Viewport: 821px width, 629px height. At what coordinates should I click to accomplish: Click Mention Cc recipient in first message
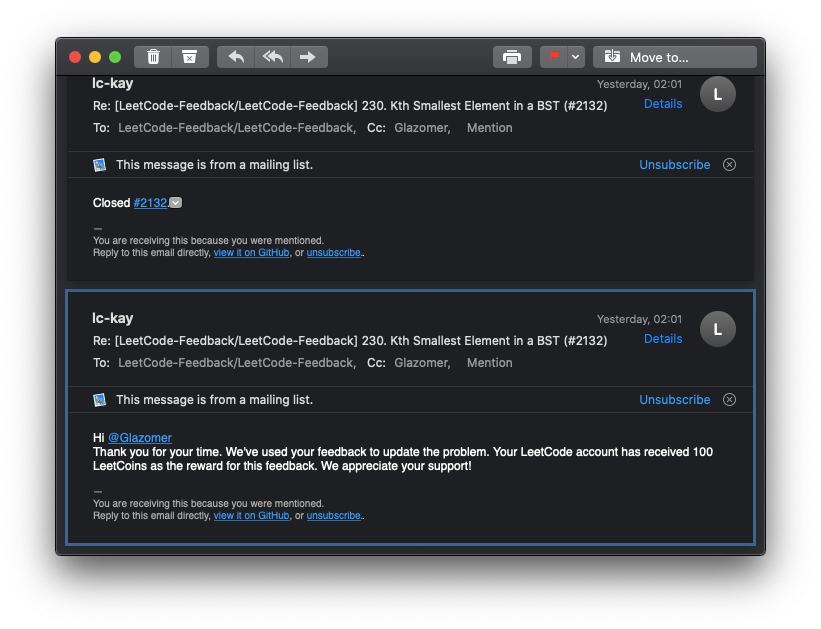(490, 128)
